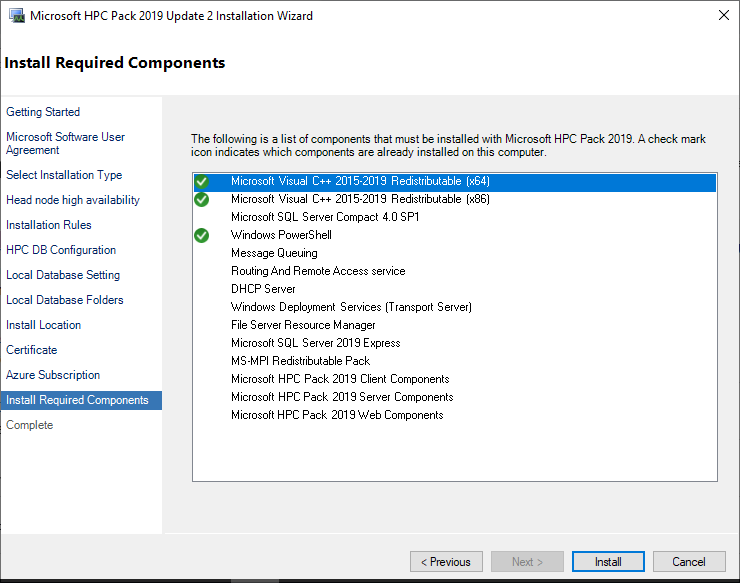
Task: Click the HPC Pack wizard title bar icon
Action: tap(17, 16)
